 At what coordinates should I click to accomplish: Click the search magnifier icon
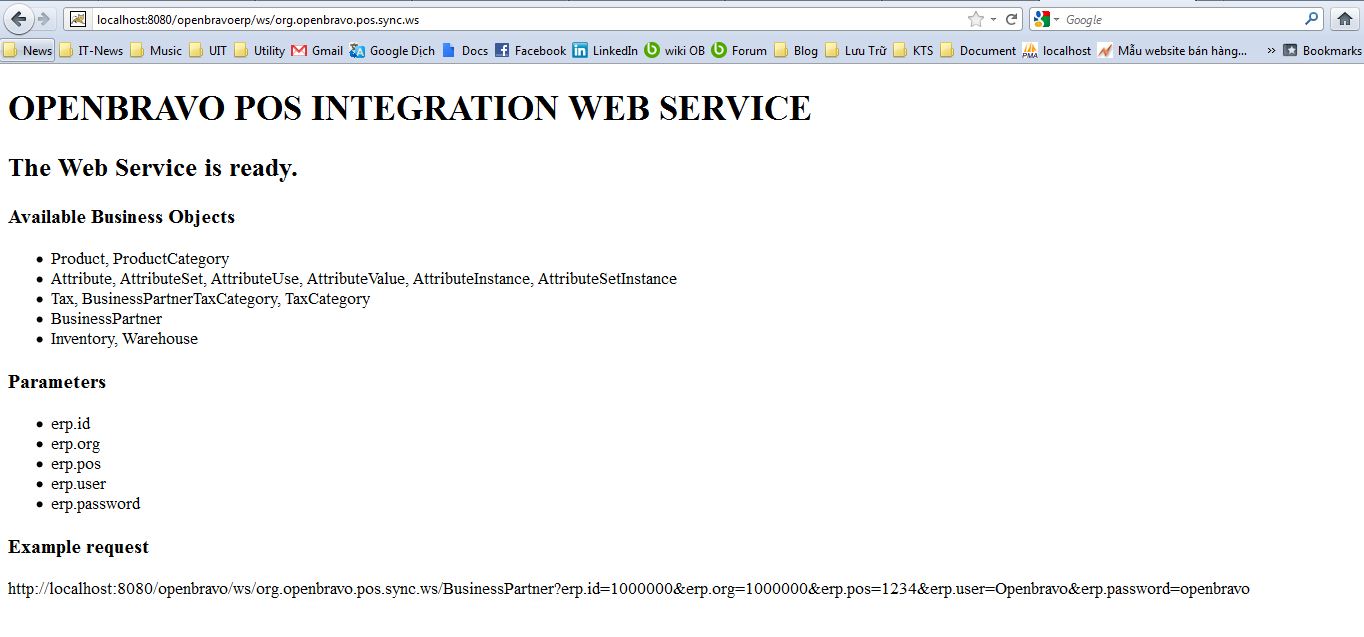(1312, 19)
